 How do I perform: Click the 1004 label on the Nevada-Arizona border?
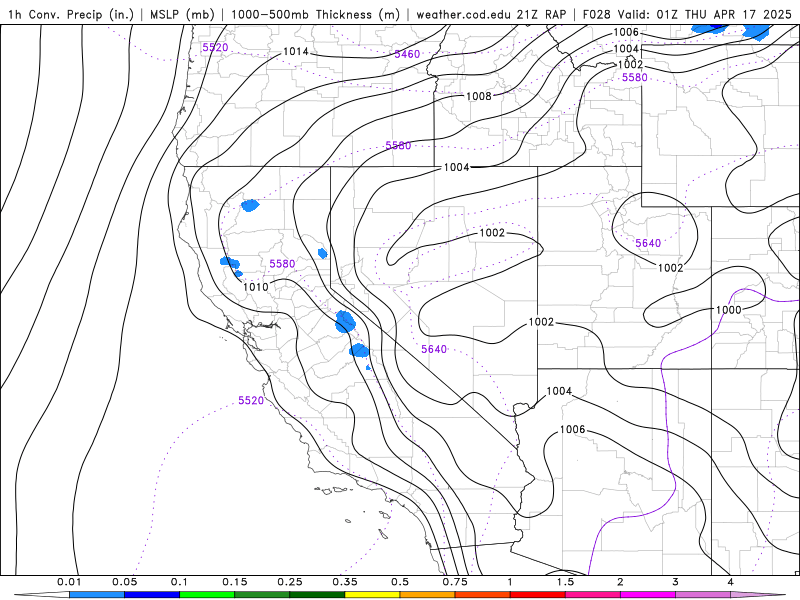pos(559,391)
